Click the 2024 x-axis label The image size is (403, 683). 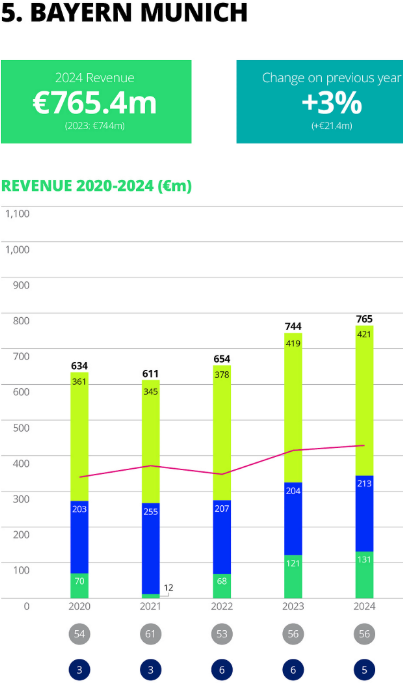coord(364,606)
